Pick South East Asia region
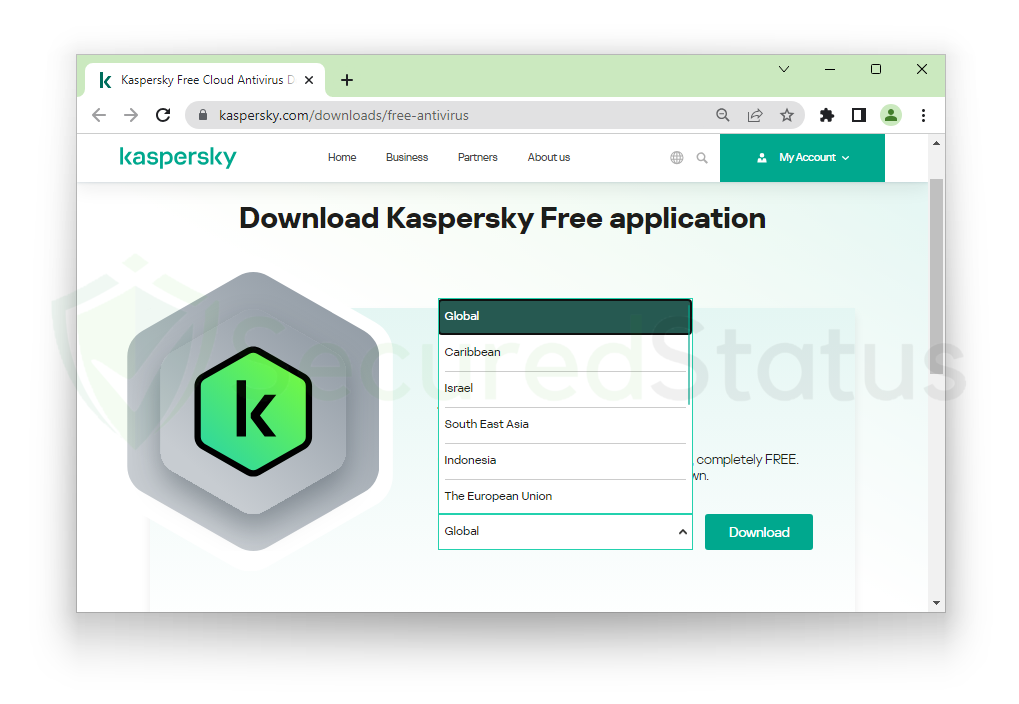1019x704 pixels. tap(564, 424)
